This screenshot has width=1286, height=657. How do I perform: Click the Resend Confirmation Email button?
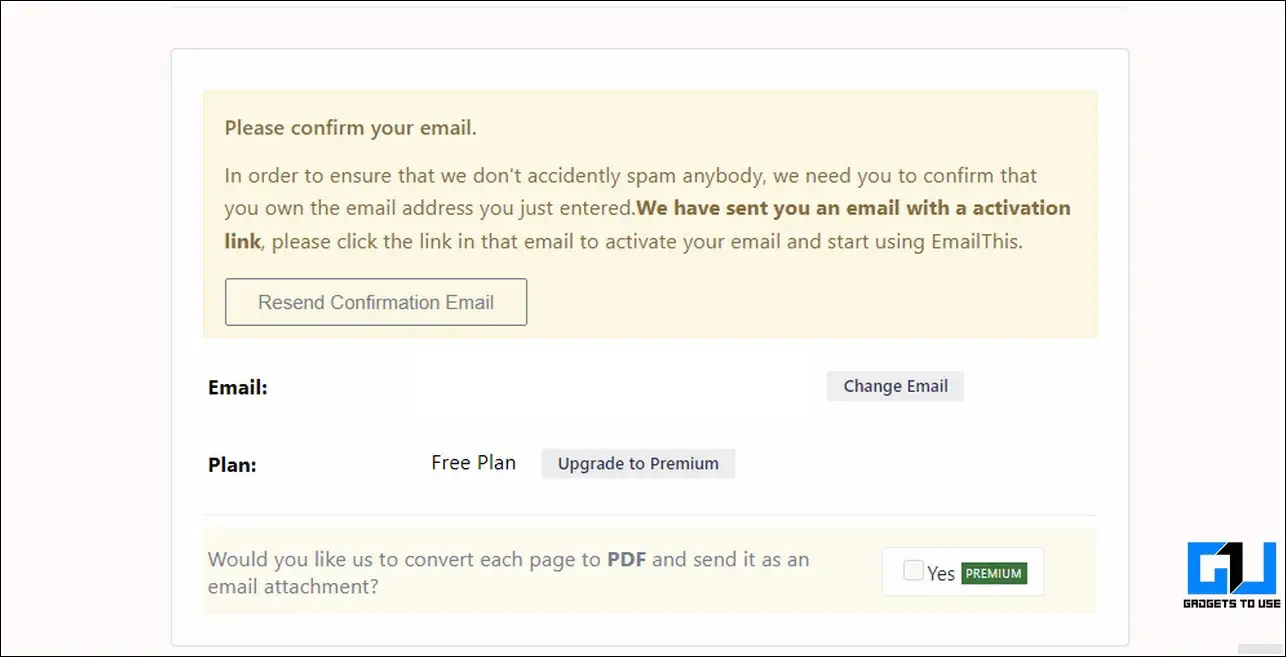pyautogui.click(x=376, y=302)
